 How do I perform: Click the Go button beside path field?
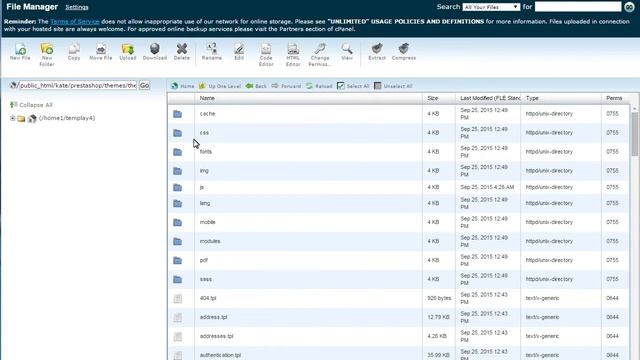(144, 86)
